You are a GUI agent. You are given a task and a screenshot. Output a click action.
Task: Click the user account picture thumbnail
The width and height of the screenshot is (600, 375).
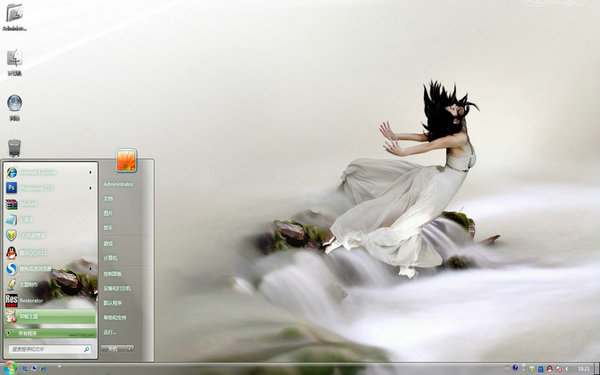(x=126, y=160)
